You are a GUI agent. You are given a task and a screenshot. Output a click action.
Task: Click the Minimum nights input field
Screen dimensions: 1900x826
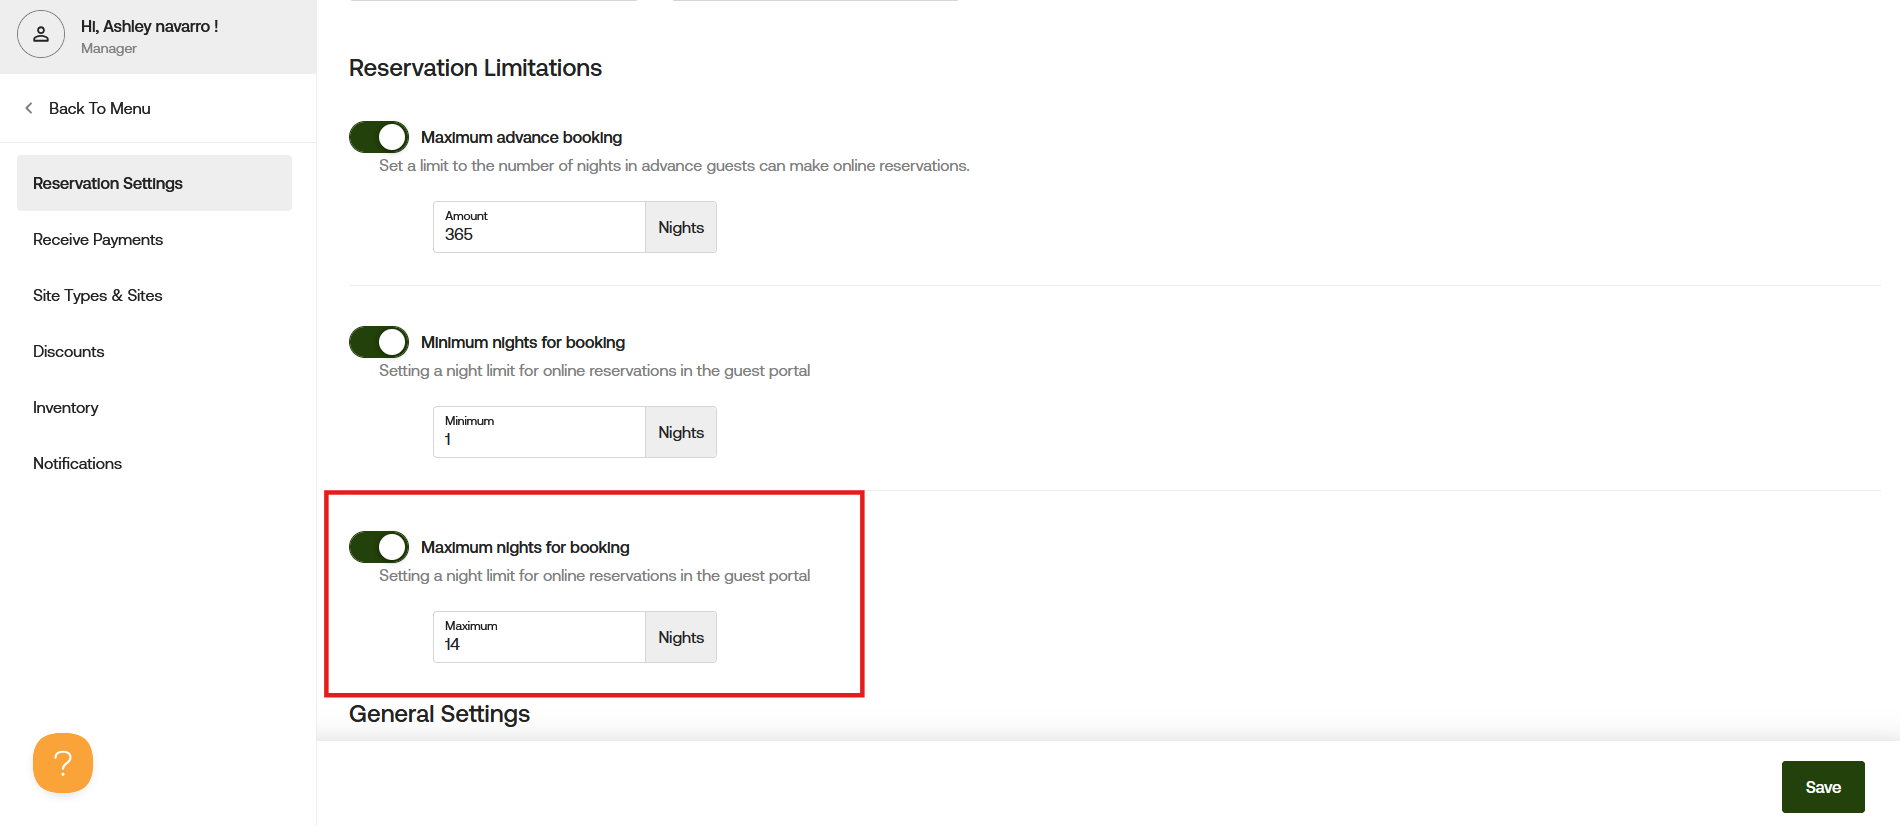point(539,432)
